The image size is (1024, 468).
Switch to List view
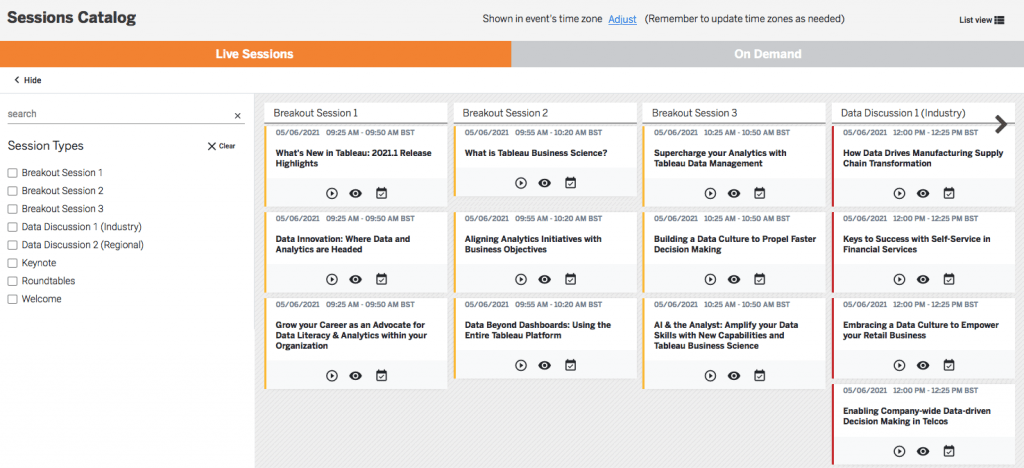pos(981,19)
